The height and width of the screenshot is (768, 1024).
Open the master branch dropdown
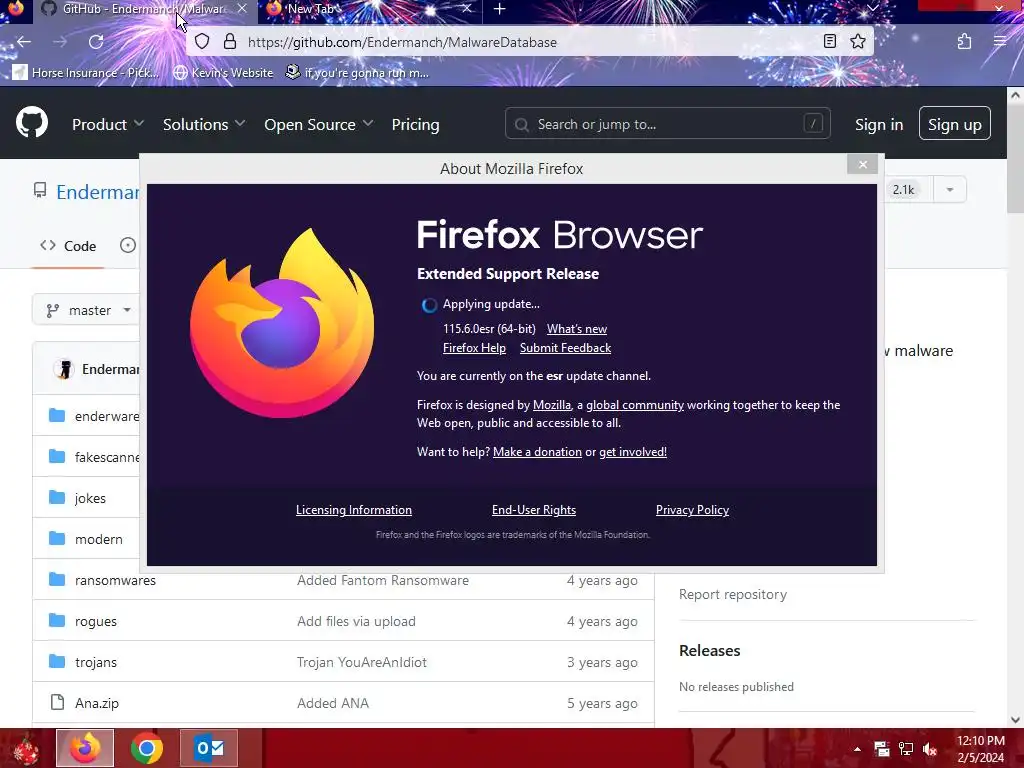pos(88,310)
